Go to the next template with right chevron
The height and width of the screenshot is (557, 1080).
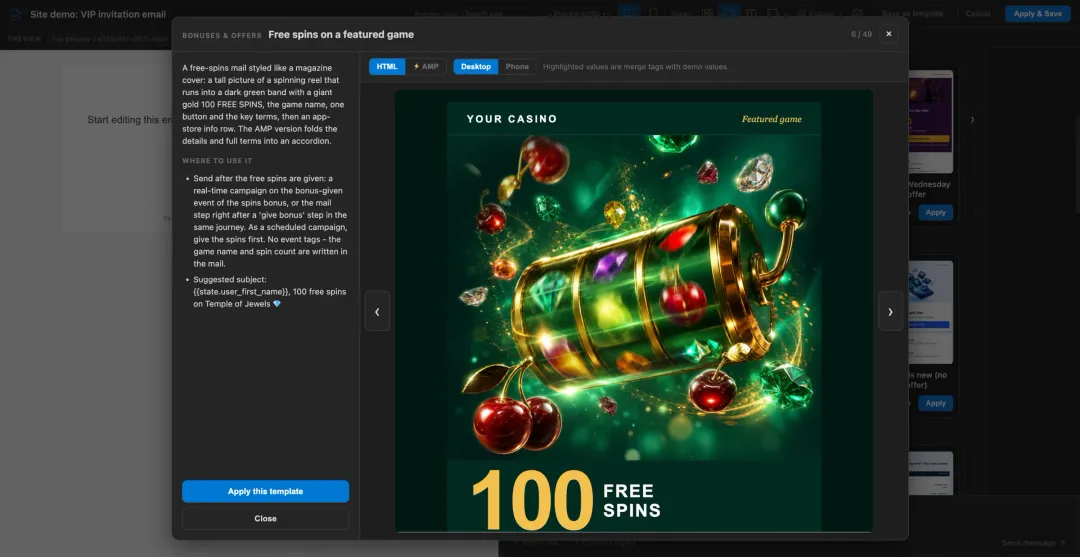click(x=890, y=311)
